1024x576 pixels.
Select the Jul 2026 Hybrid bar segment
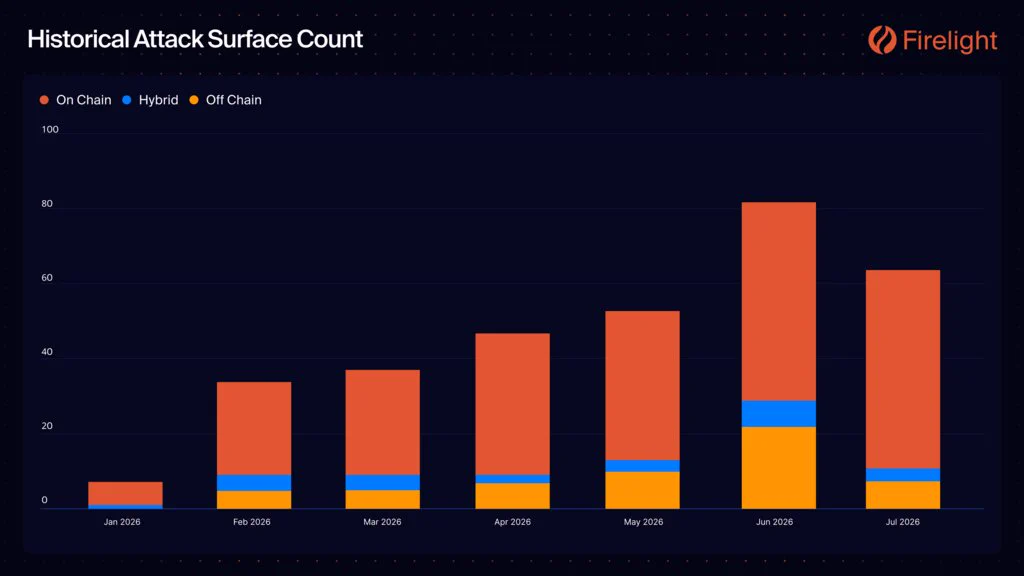(903, 475)
